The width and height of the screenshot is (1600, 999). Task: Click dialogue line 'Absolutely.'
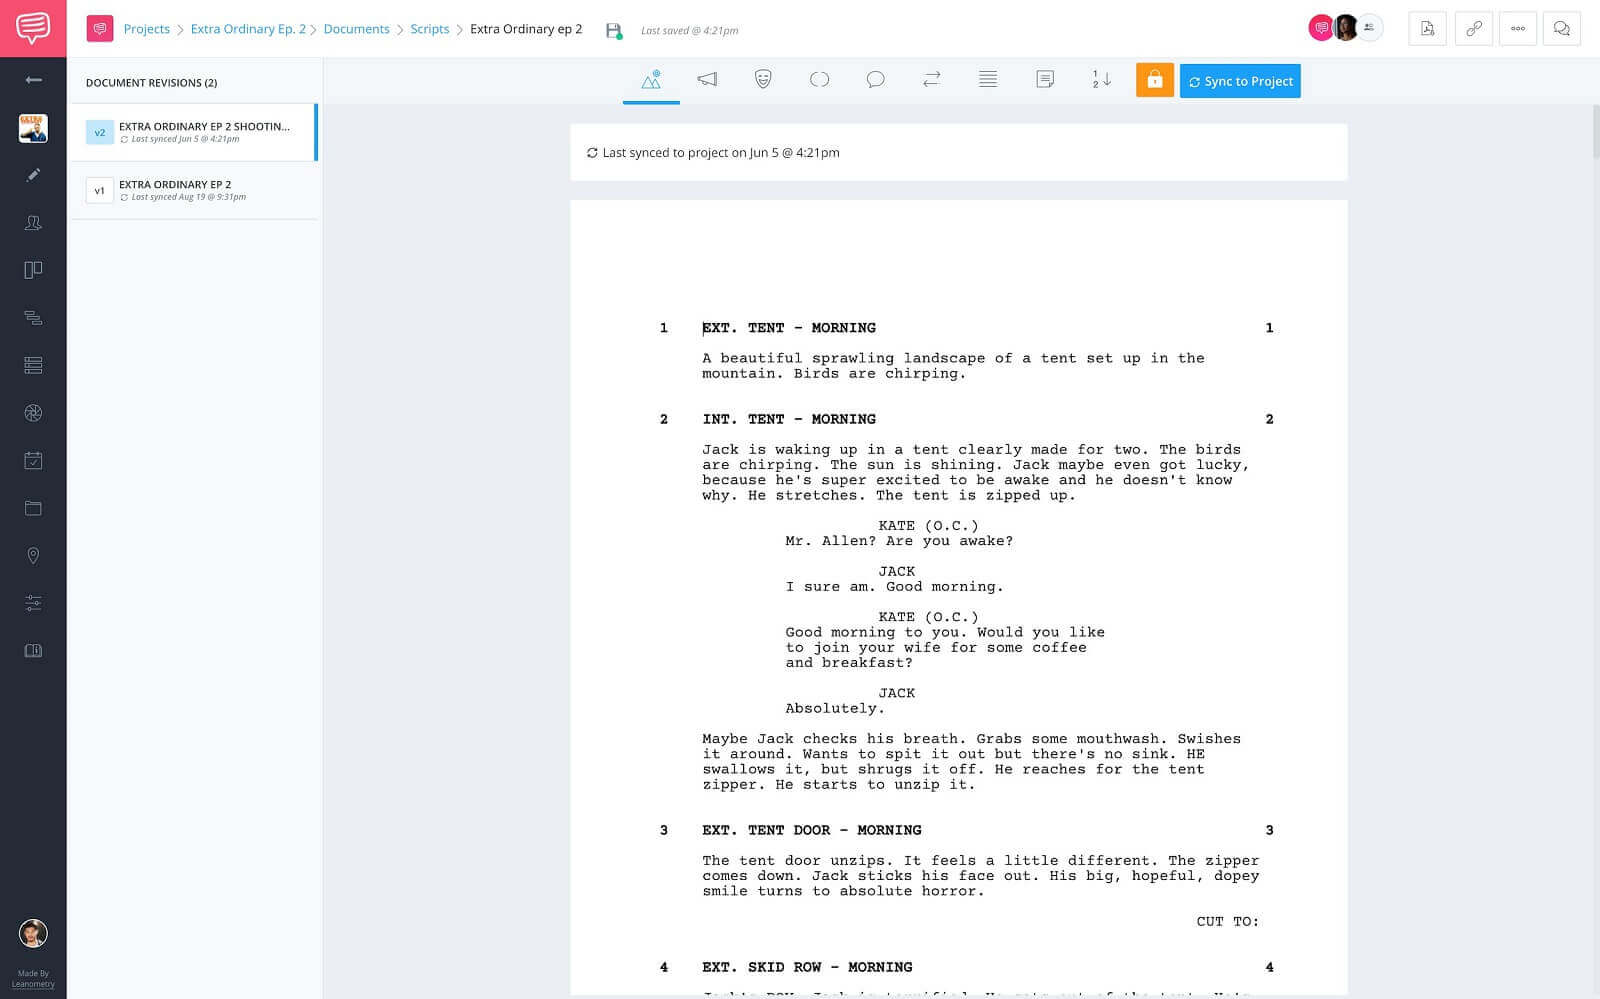[x=835, y=709]
